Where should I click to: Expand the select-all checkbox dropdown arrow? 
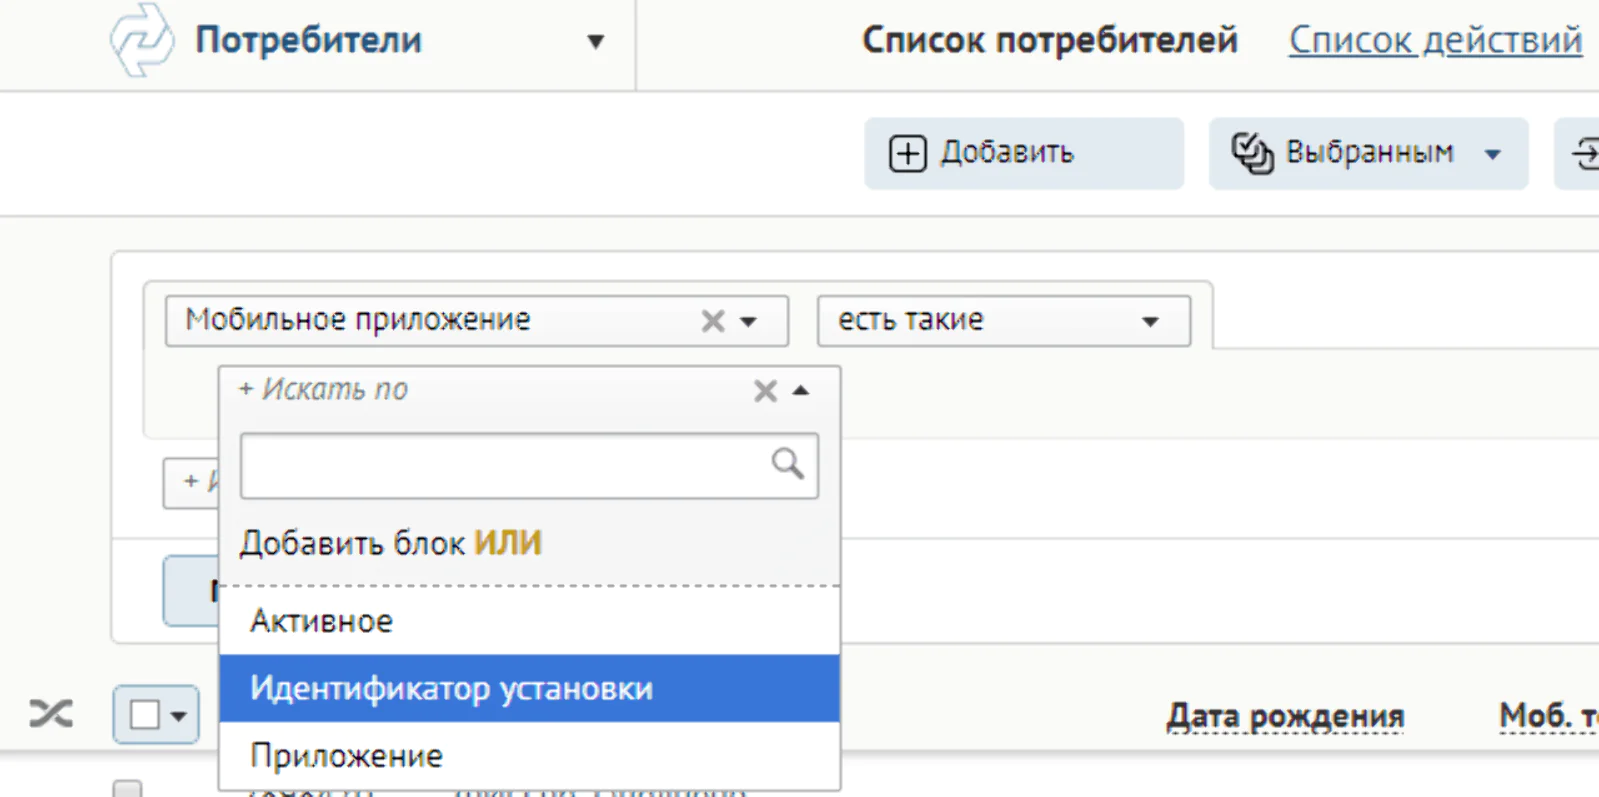tap(179, 716)
